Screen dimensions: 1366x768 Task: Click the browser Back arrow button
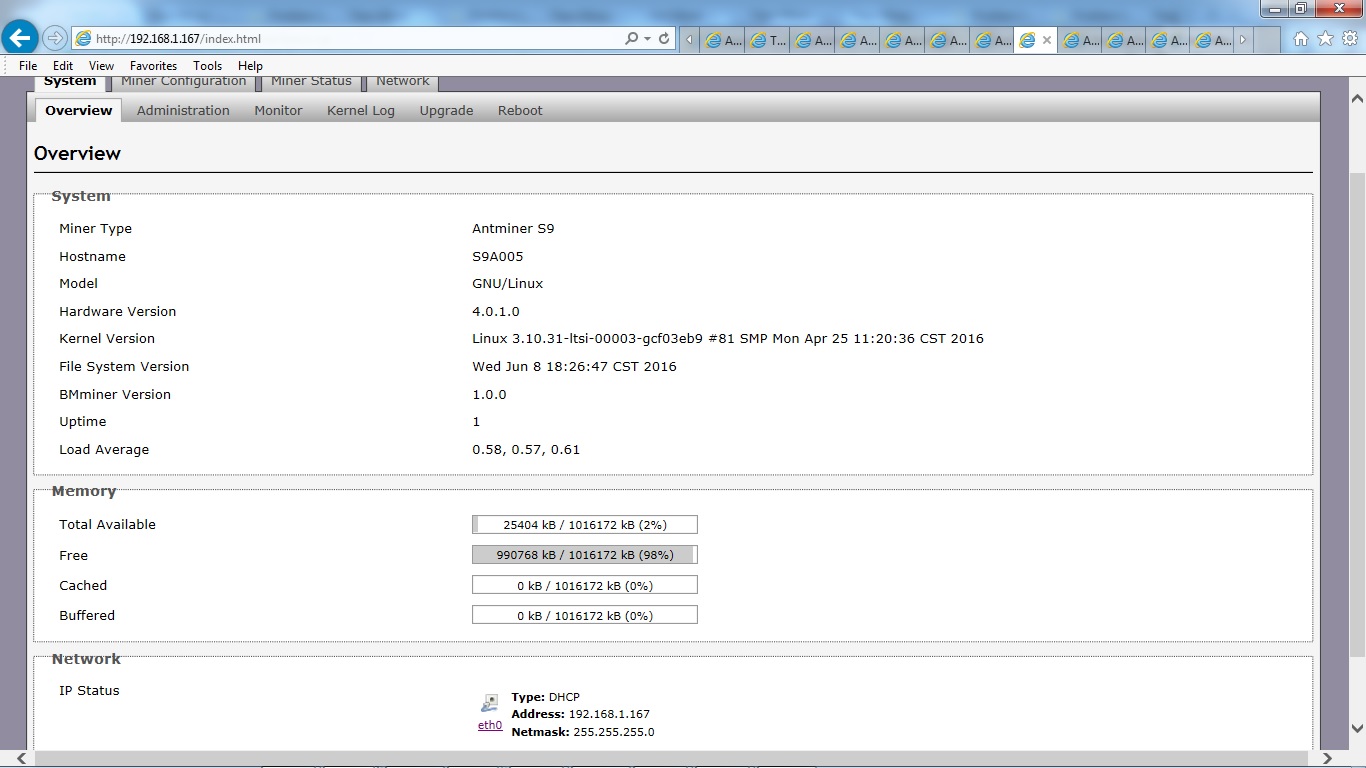(x=20, y=38)
